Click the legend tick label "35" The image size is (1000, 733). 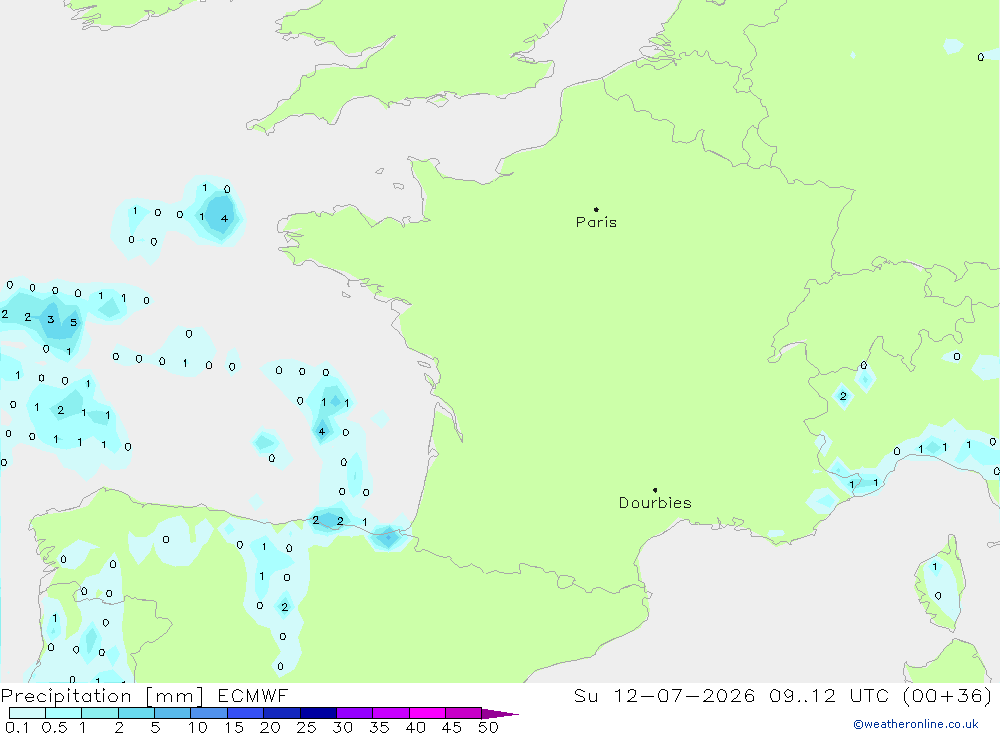pos(379,727)
